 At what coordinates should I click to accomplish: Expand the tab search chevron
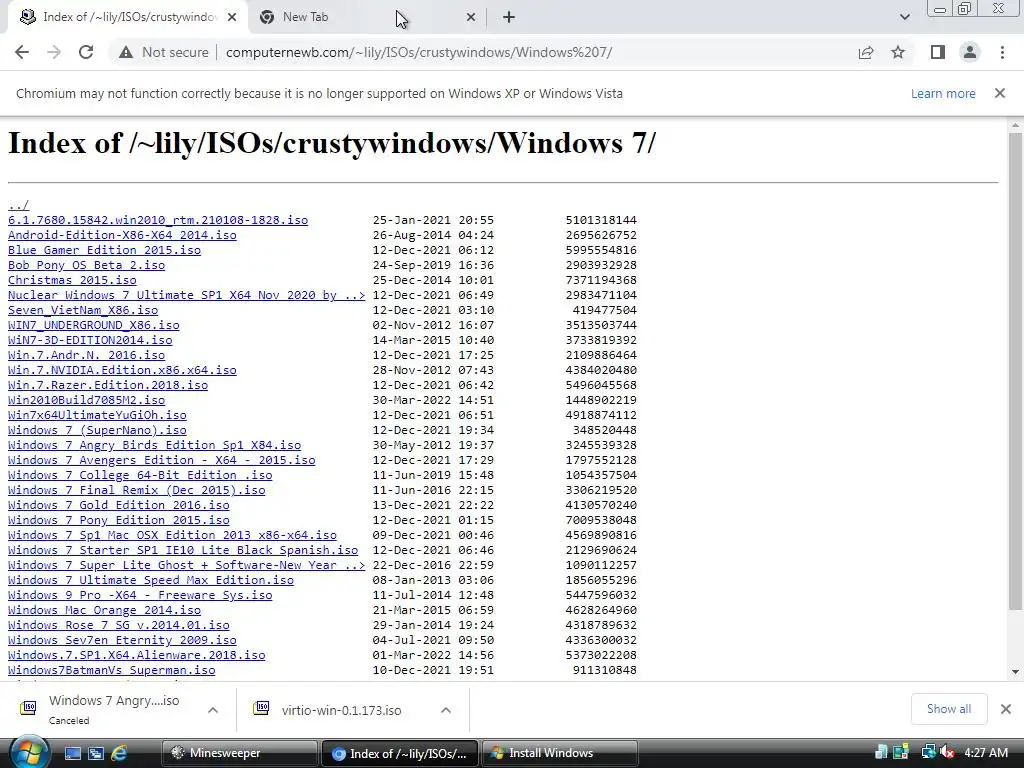coord(904,18)
